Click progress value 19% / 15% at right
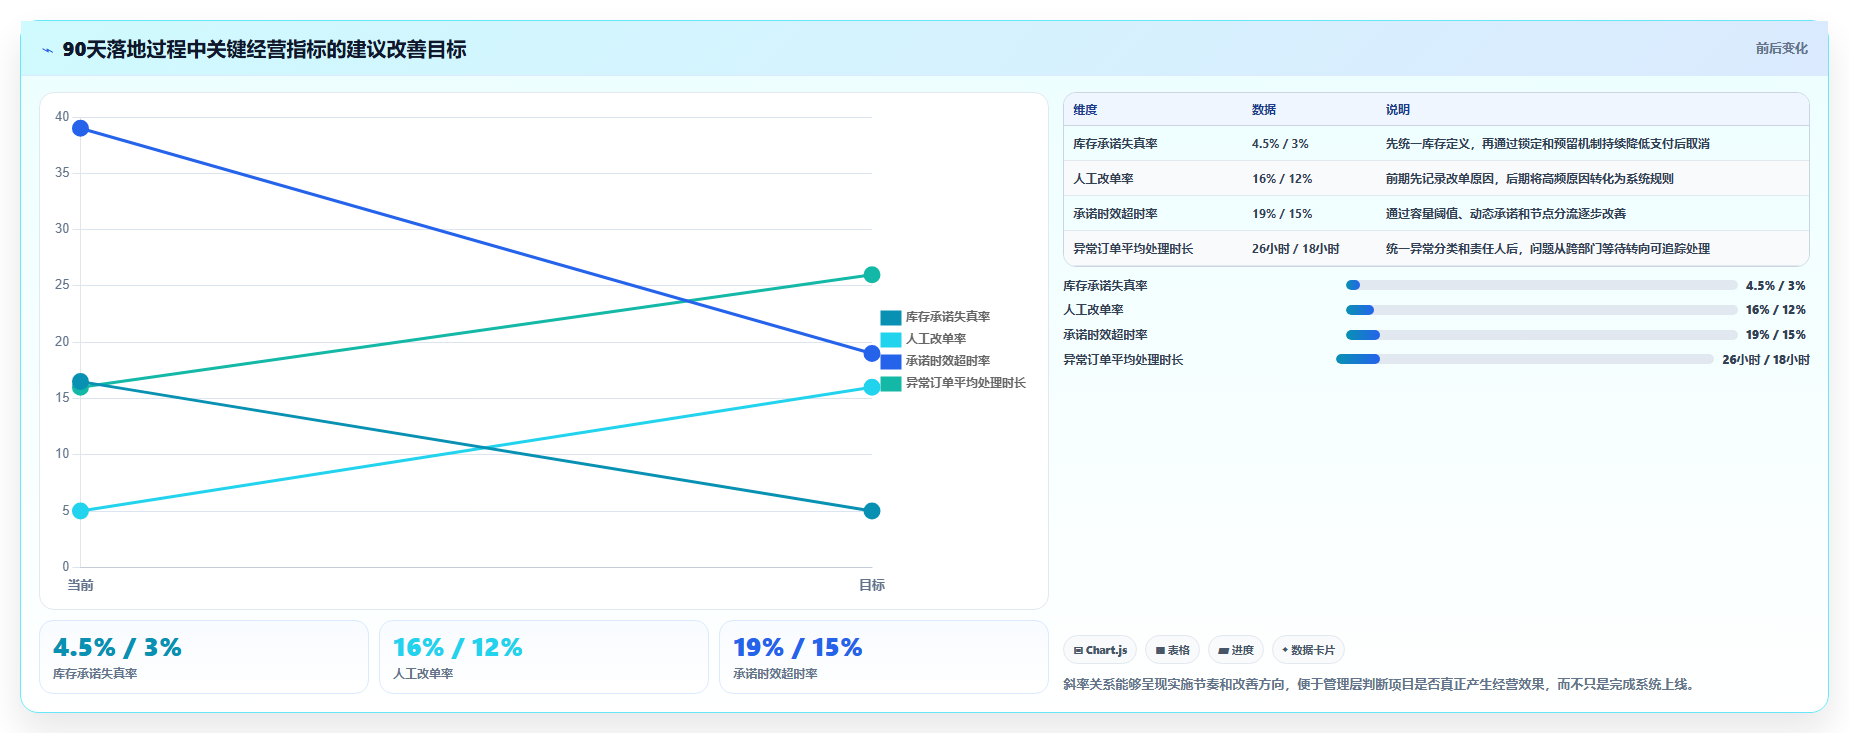The image size is (1849, 733). pos(1775,335)
